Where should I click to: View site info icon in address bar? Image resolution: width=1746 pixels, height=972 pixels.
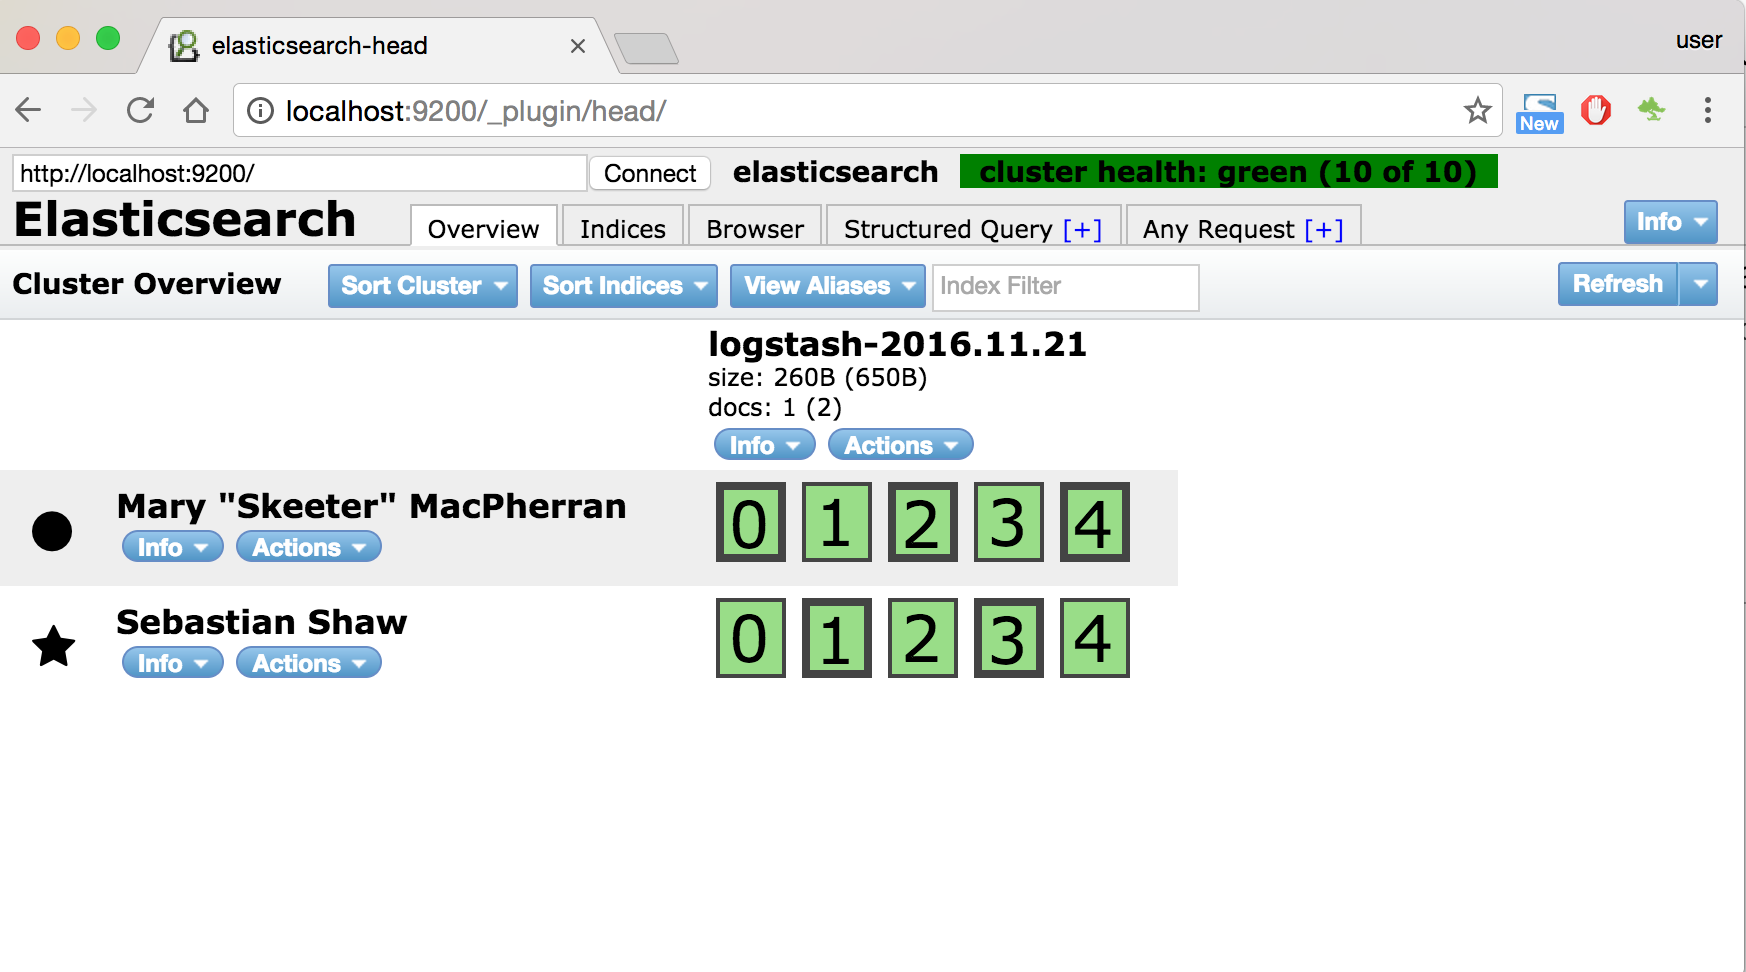pyautogui.click(x=260, y=111)
